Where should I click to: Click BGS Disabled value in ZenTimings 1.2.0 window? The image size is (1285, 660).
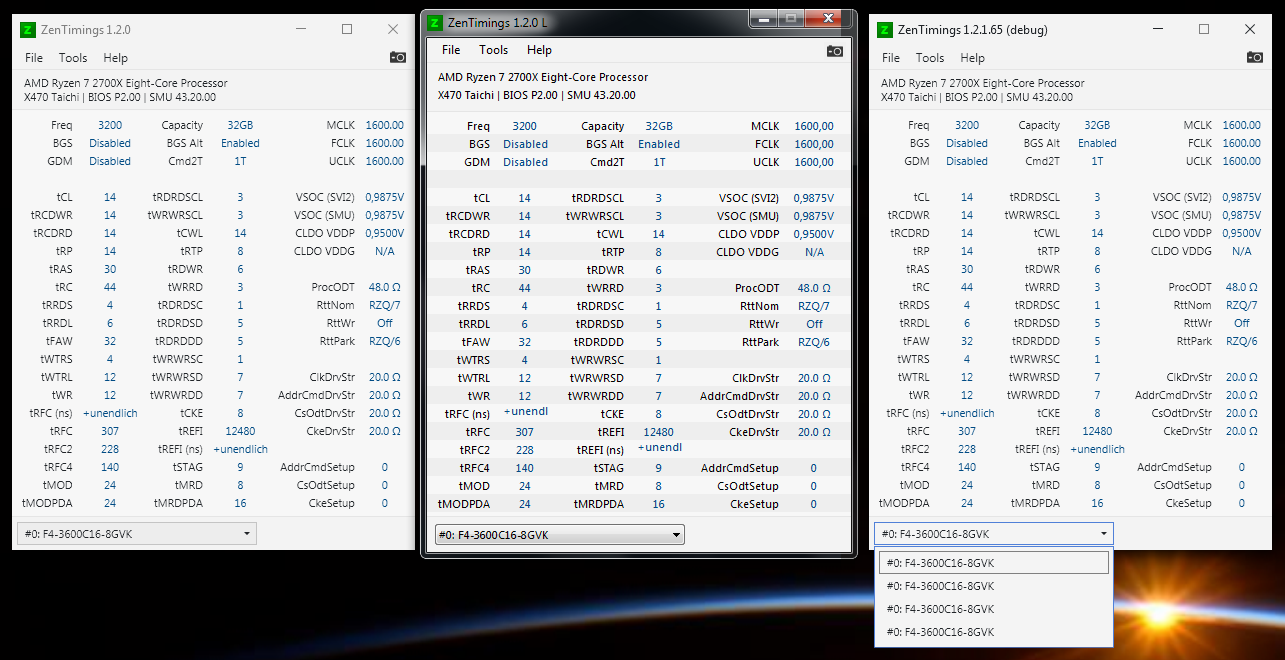click(x=110, y=143)
